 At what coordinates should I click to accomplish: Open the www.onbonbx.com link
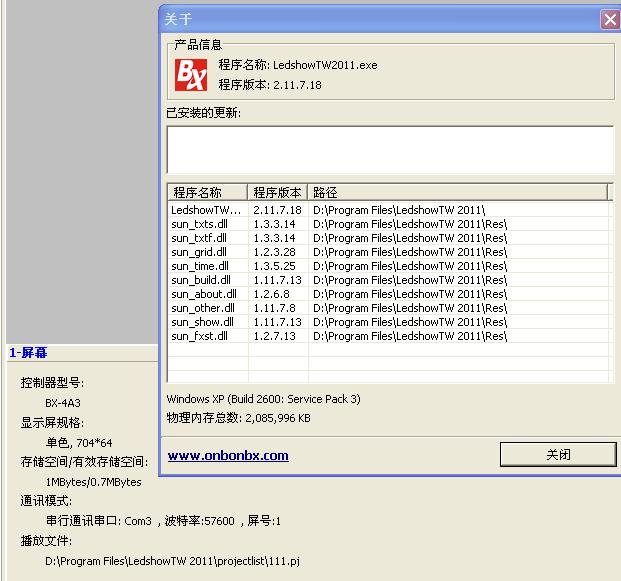pos(228,455)
